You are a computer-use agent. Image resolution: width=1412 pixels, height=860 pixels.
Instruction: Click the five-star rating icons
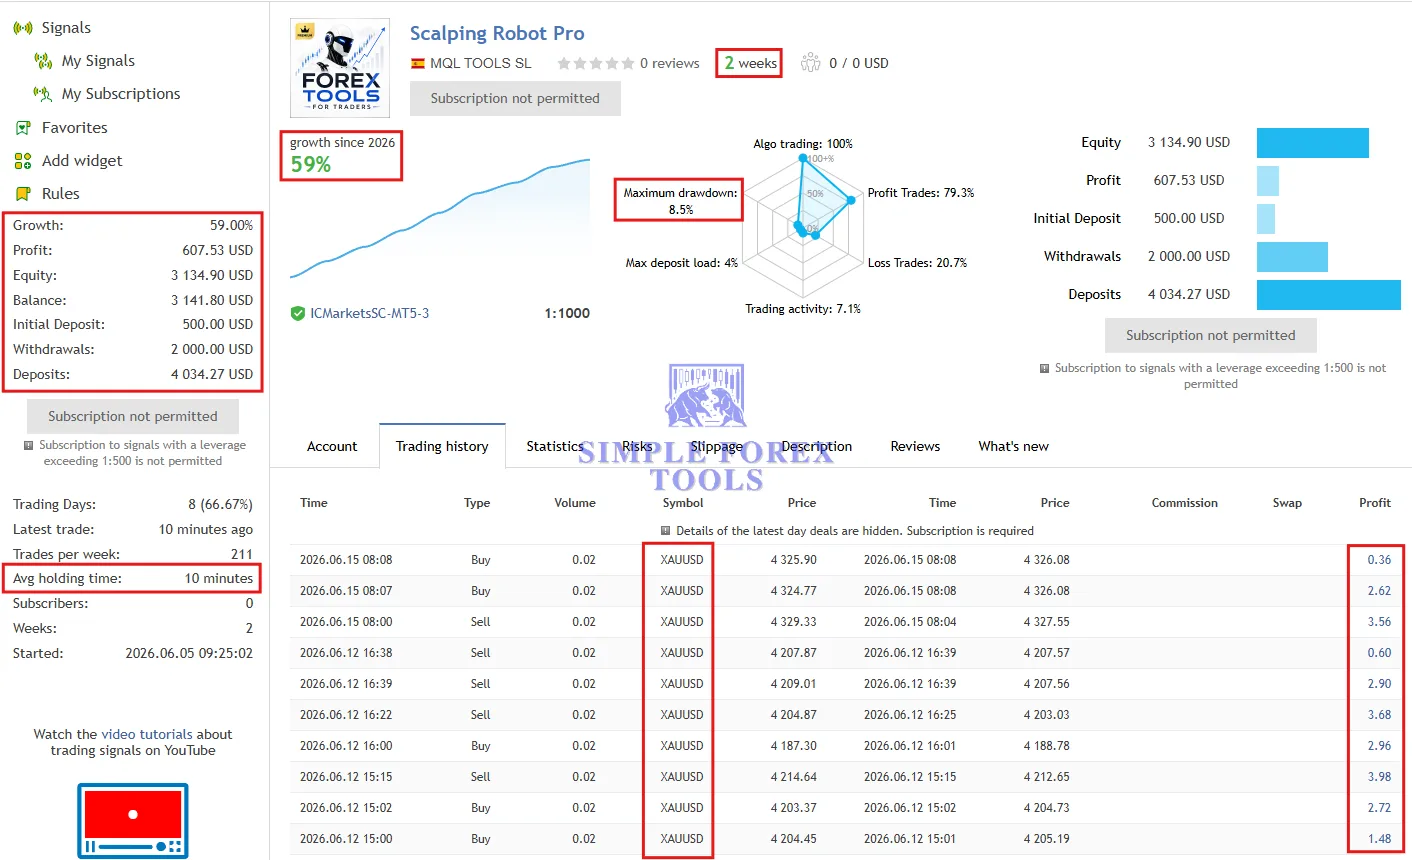point(596,63)
